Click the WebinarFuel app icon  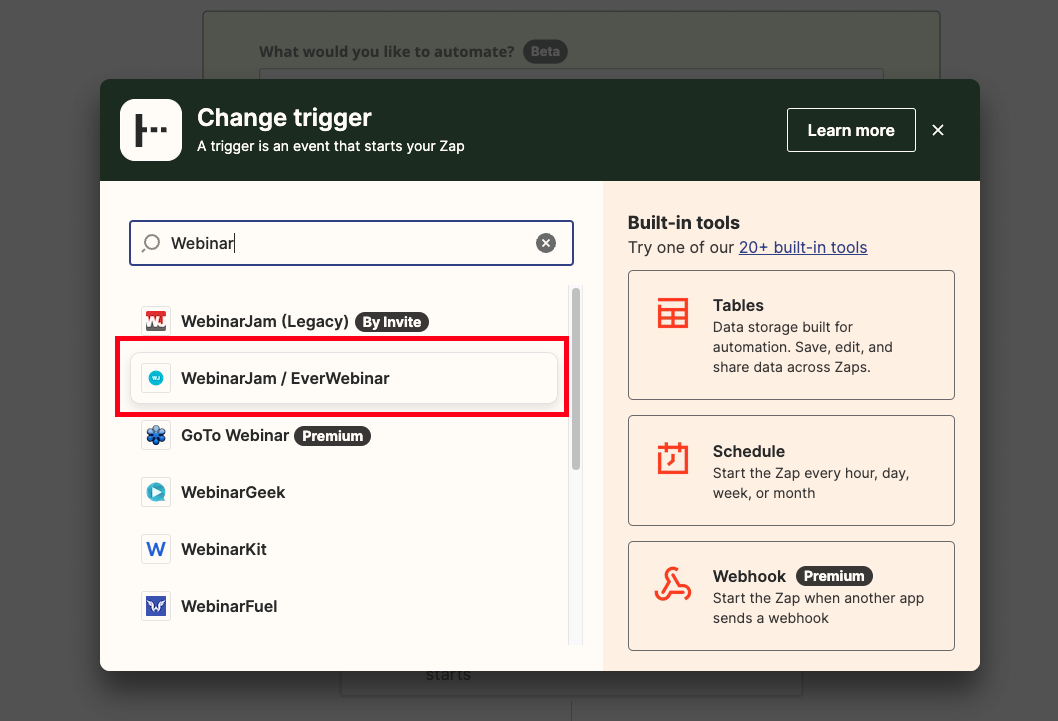(156, 606)
